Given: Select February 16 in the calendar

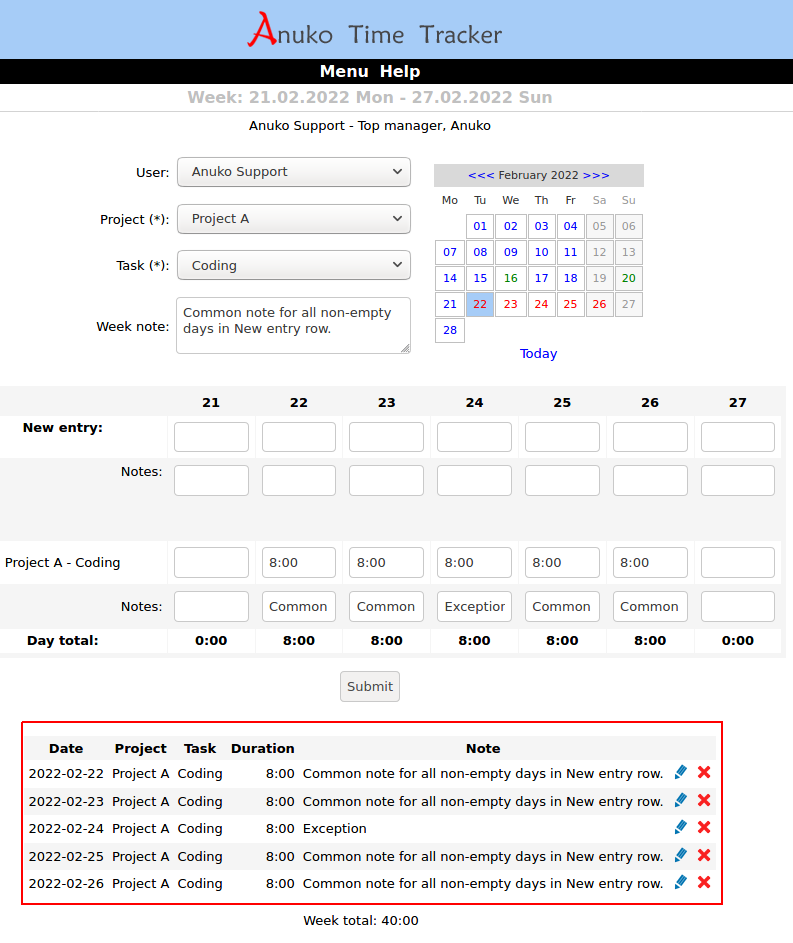Looking at the screenshot, I should (x=510, y=278).
